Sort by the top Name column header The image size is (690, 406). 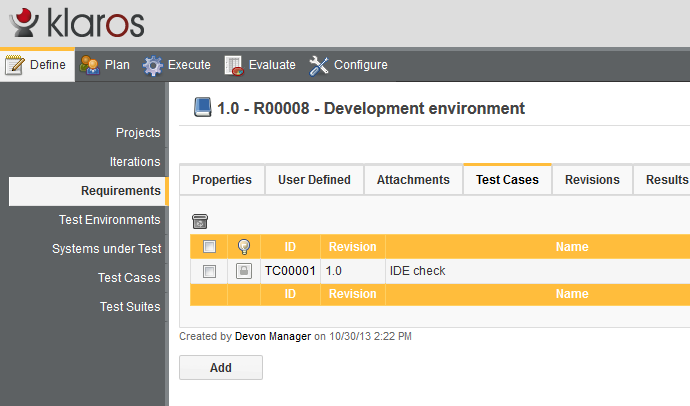pos(572,247)
